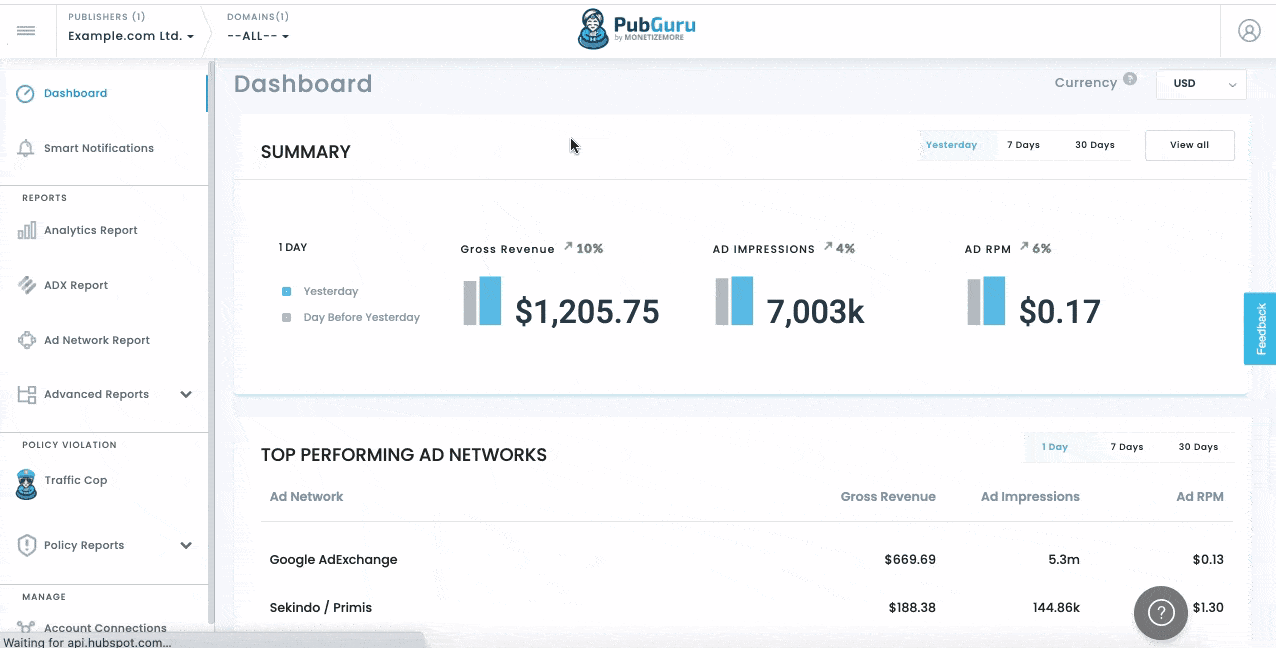Screen dimensions: 1276x648
Task: Click the $0.13 Google AdExchange RPM
Action: coord(1208,560)
